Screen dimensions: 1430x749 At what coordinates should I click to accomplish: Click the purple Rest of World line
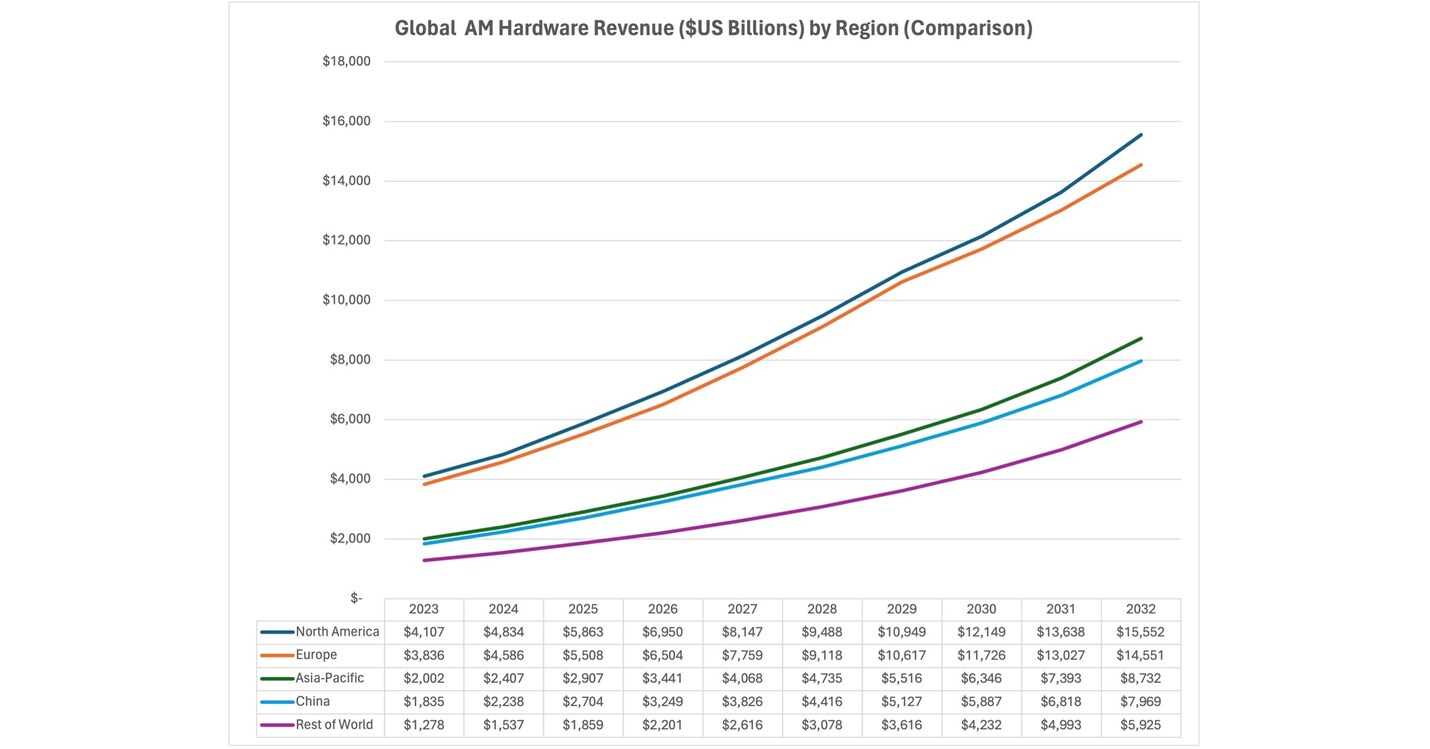point(822,507)
